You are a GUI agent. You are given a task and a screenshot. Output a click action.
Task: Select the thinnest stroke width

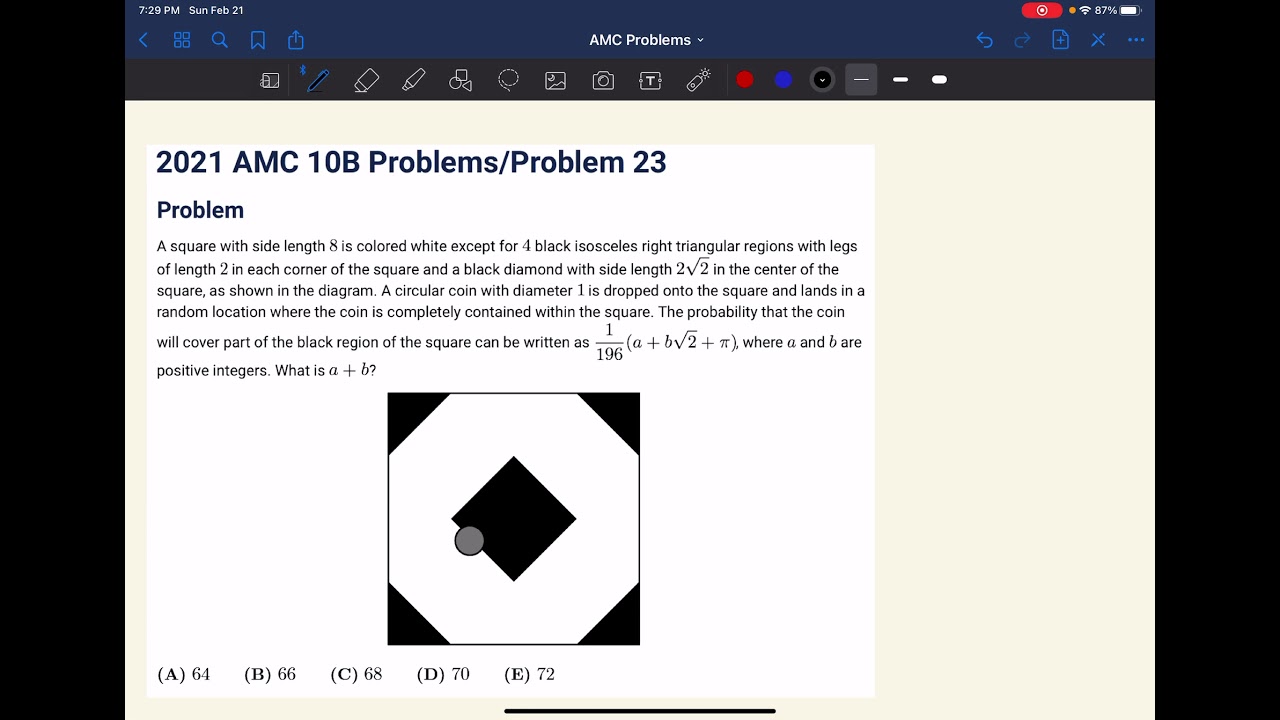tap(861, 79)
